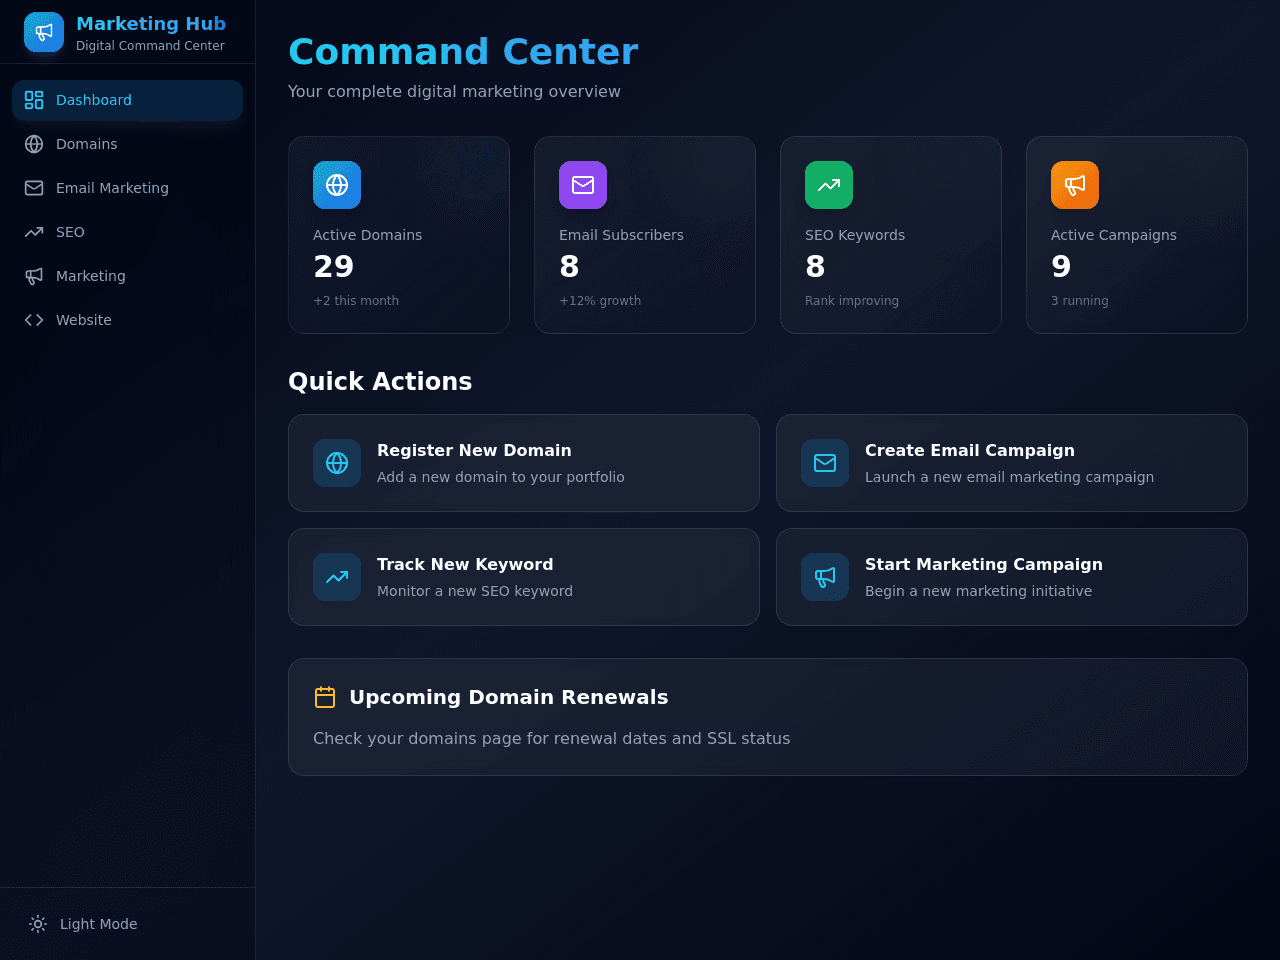Go to the Domains section

[127, 144]
